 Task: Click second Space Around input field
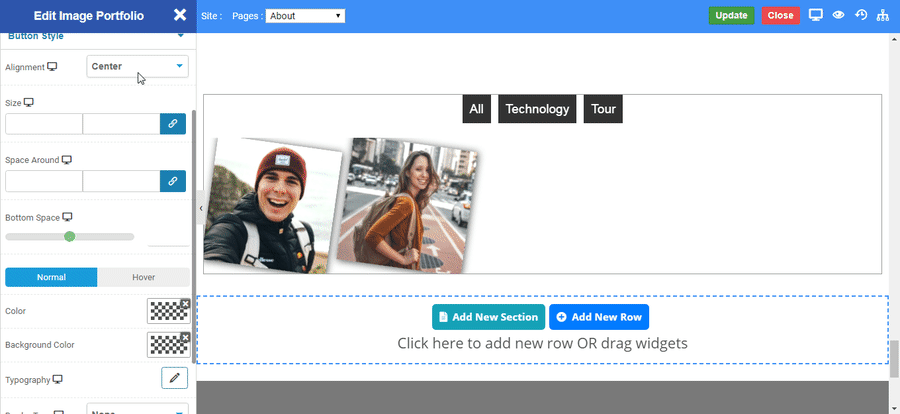click(x=121, y=181)
